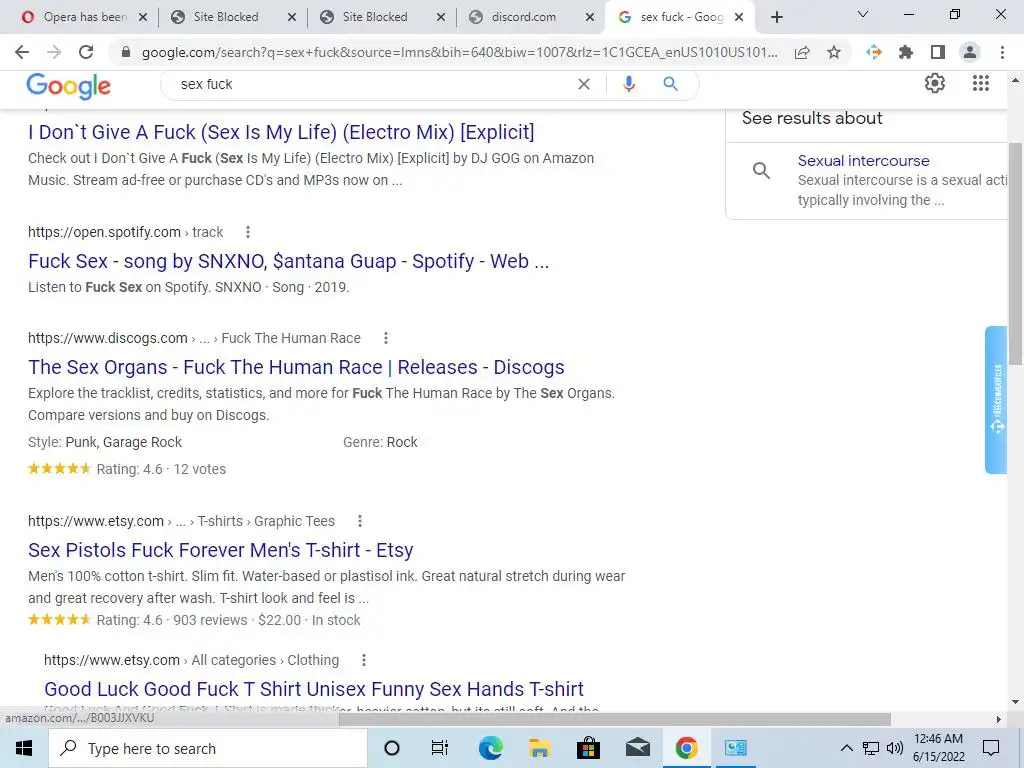Open the tab search dropdown chevron
The height and width of the screenshot is (768, 1024).
pyautogui.click(x=863, y=14)
